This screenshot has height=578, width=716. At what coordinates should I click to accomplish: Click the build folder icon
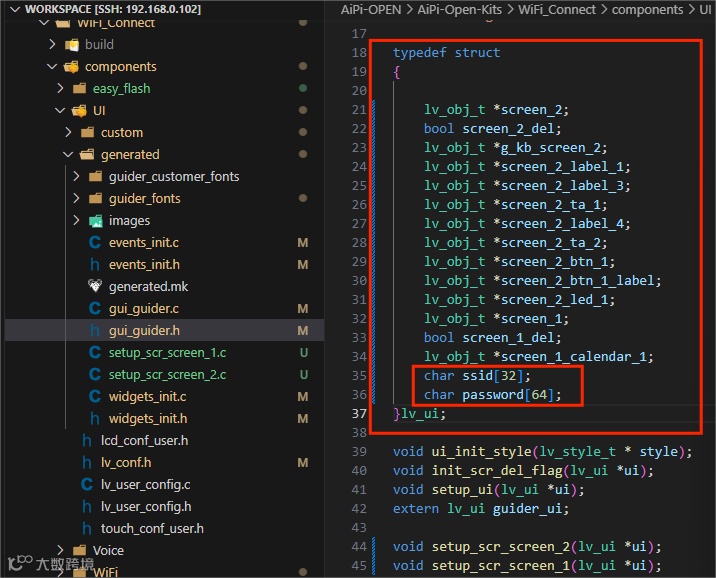[x=72, y=45]
